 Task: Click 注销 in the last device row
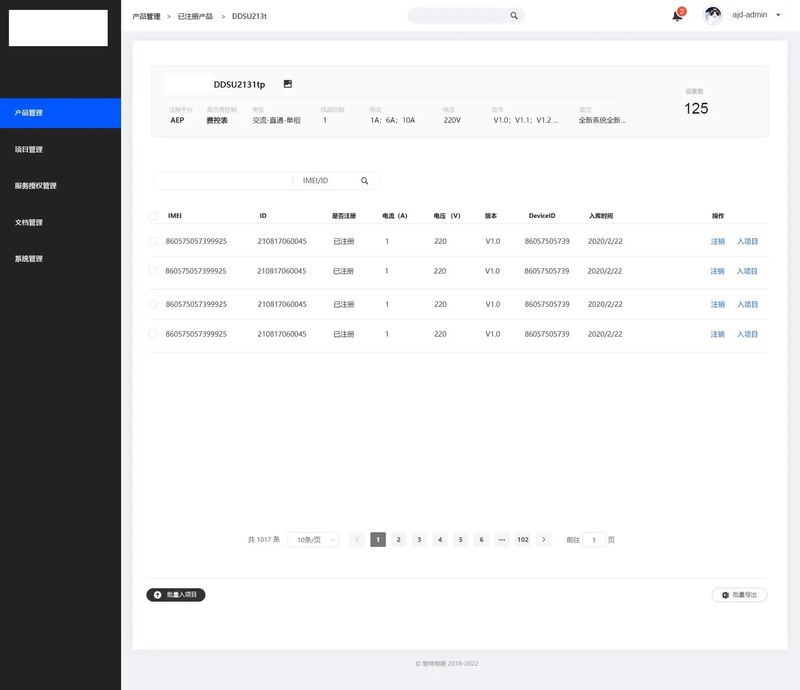click(718, 334)
